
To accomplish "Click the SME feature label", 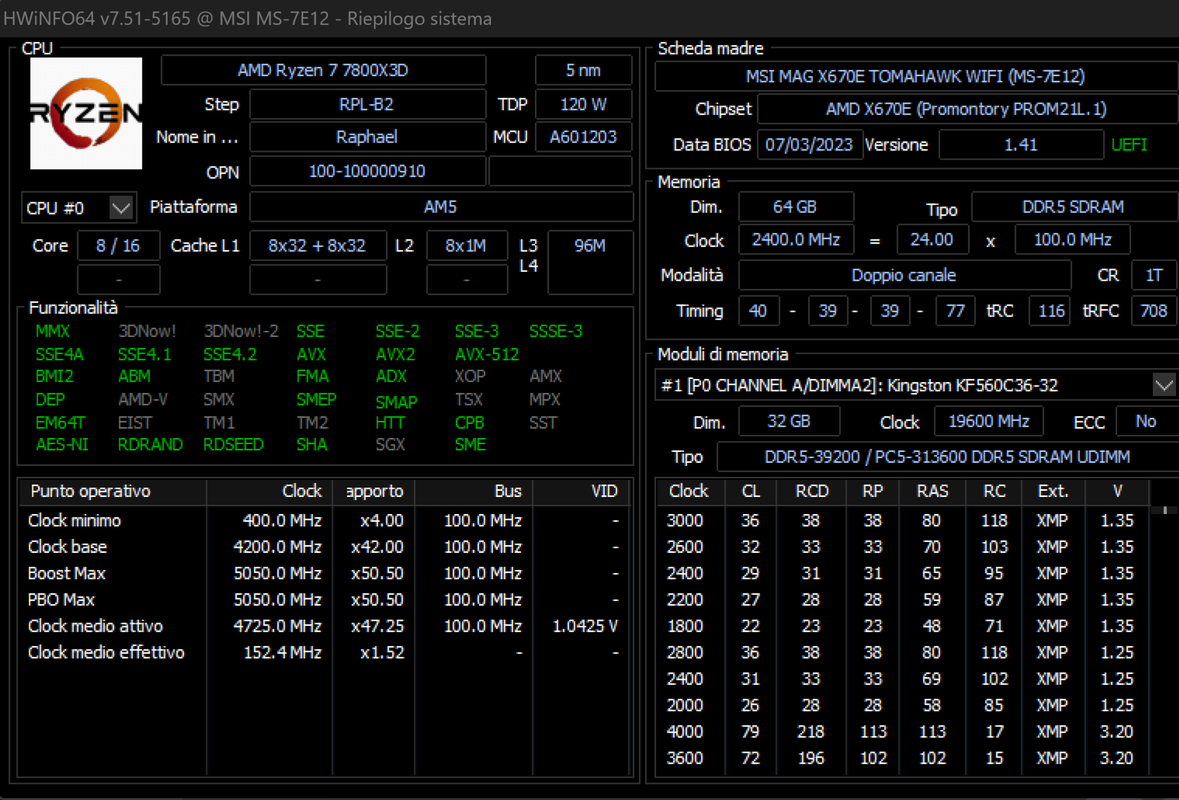I will 470,444.
